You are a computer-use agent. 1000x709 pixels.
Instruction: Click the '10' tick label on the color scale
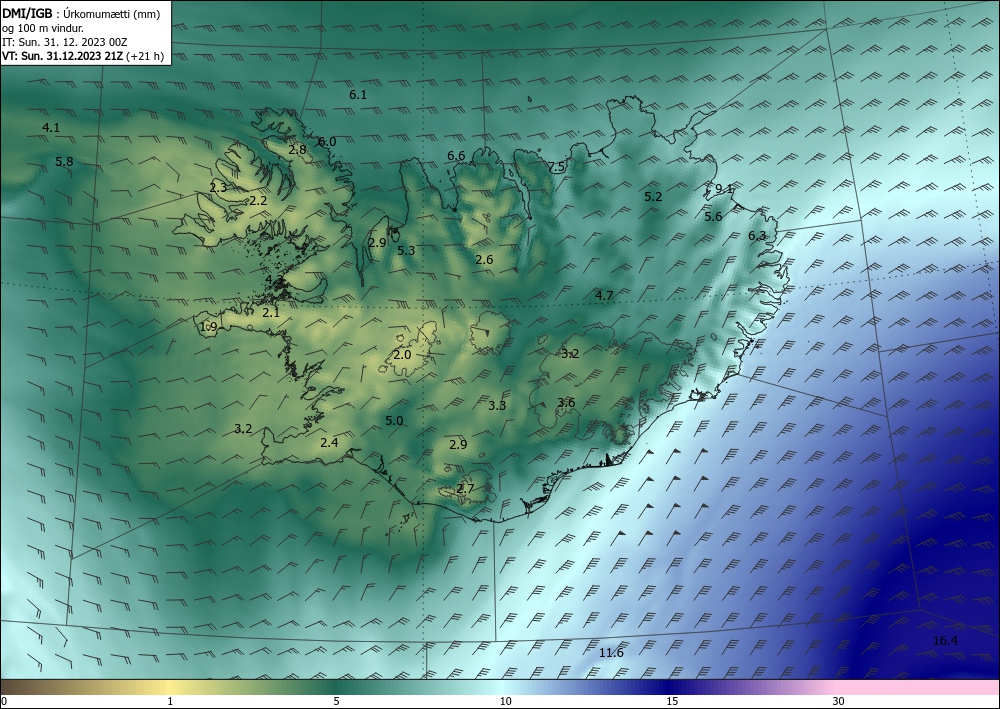pos(505,701)
